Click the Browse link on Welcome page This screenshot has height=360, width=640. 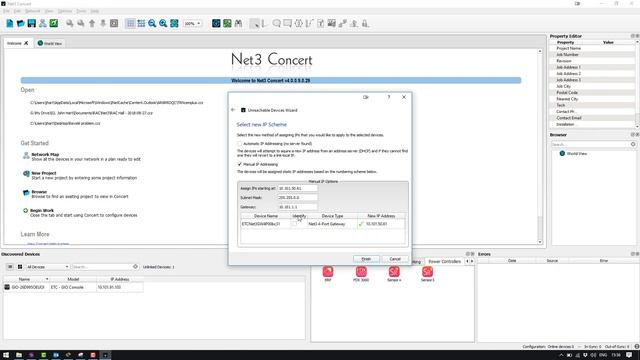39,192
